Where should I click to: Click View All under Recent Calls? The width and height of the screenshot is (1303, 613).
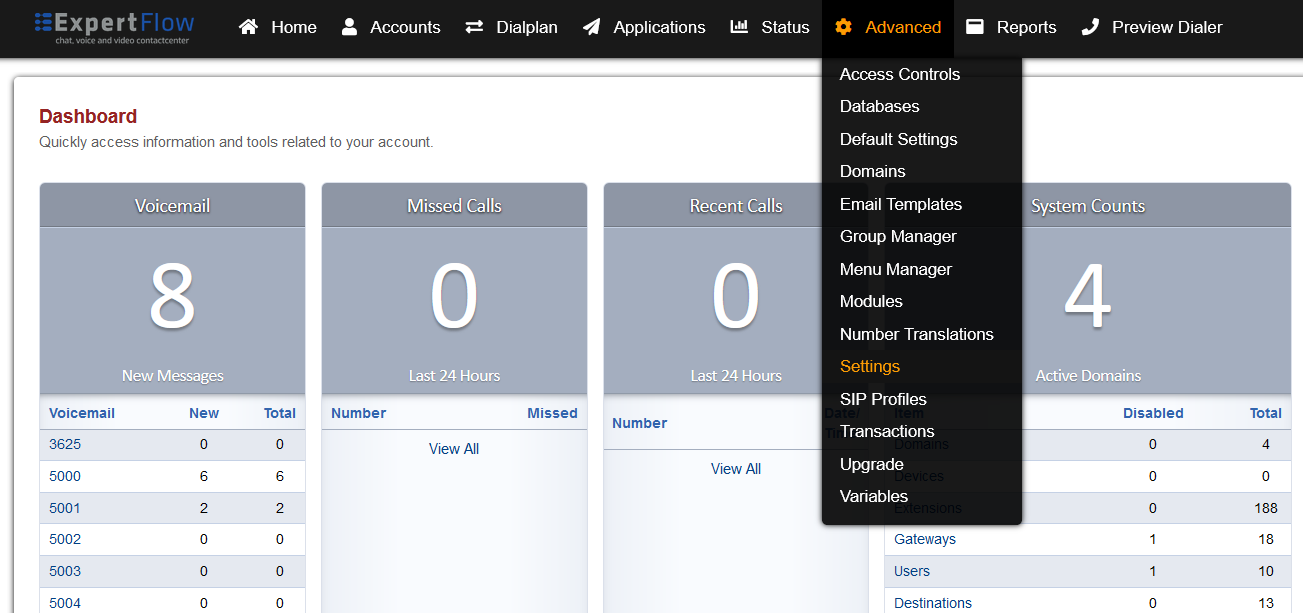[736, 469]
